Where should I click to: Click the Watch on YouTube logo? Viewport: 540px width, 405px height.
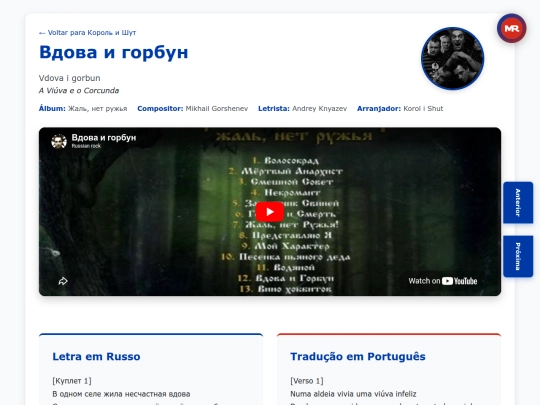[x=443, y=281]
